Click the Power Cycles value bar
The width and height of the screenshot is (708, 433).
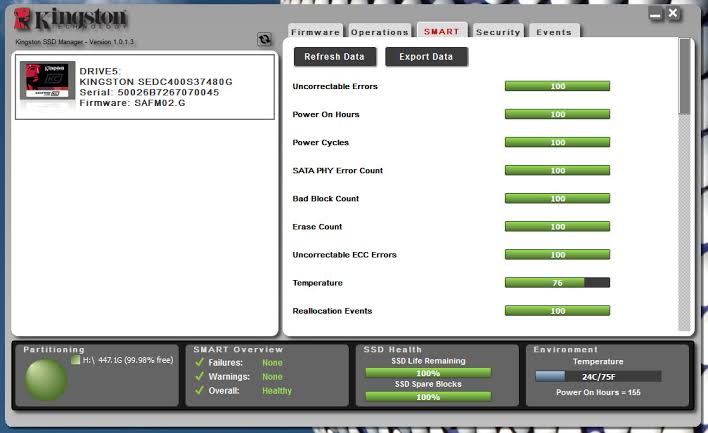(557, 142)
